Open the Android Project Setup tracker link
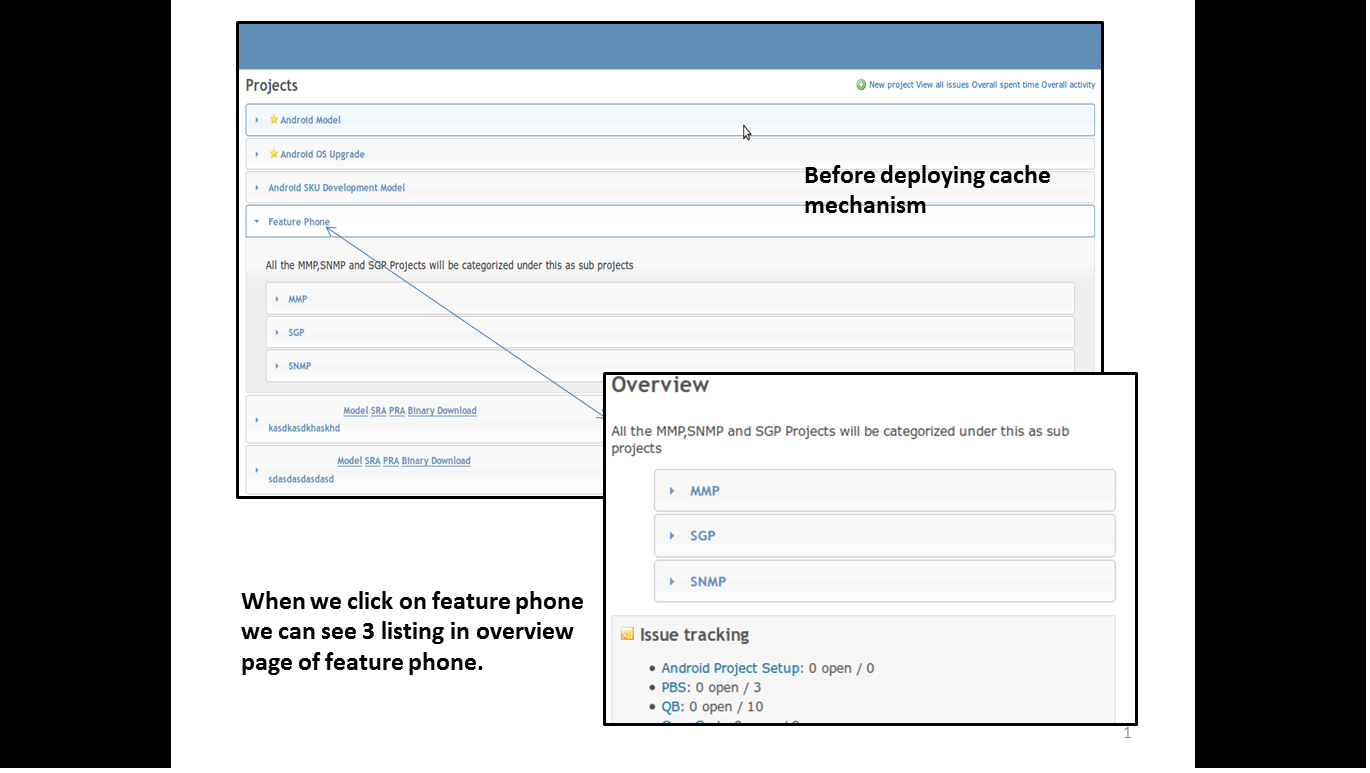Screen dimensions: 1370x773 (732, 668)
